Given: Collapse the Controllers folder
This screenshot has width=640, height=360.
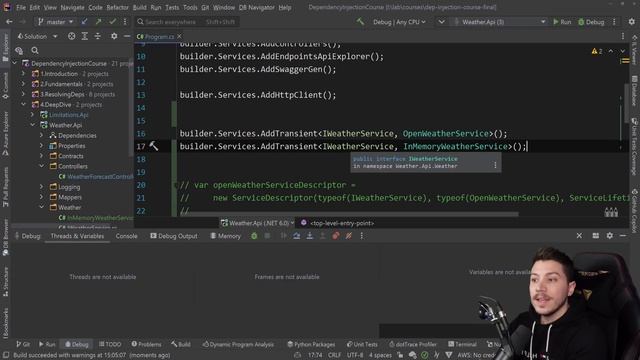Looking at the screenshot, I should click(42, 166).
